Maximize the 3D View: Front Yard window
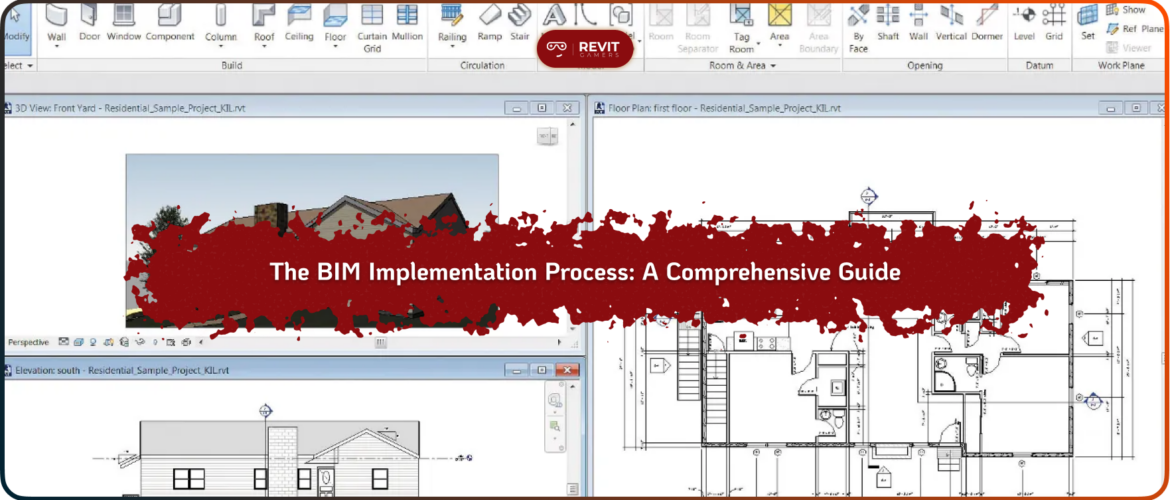This screenshot has width=1170, height=500. (x=542, y=108)
